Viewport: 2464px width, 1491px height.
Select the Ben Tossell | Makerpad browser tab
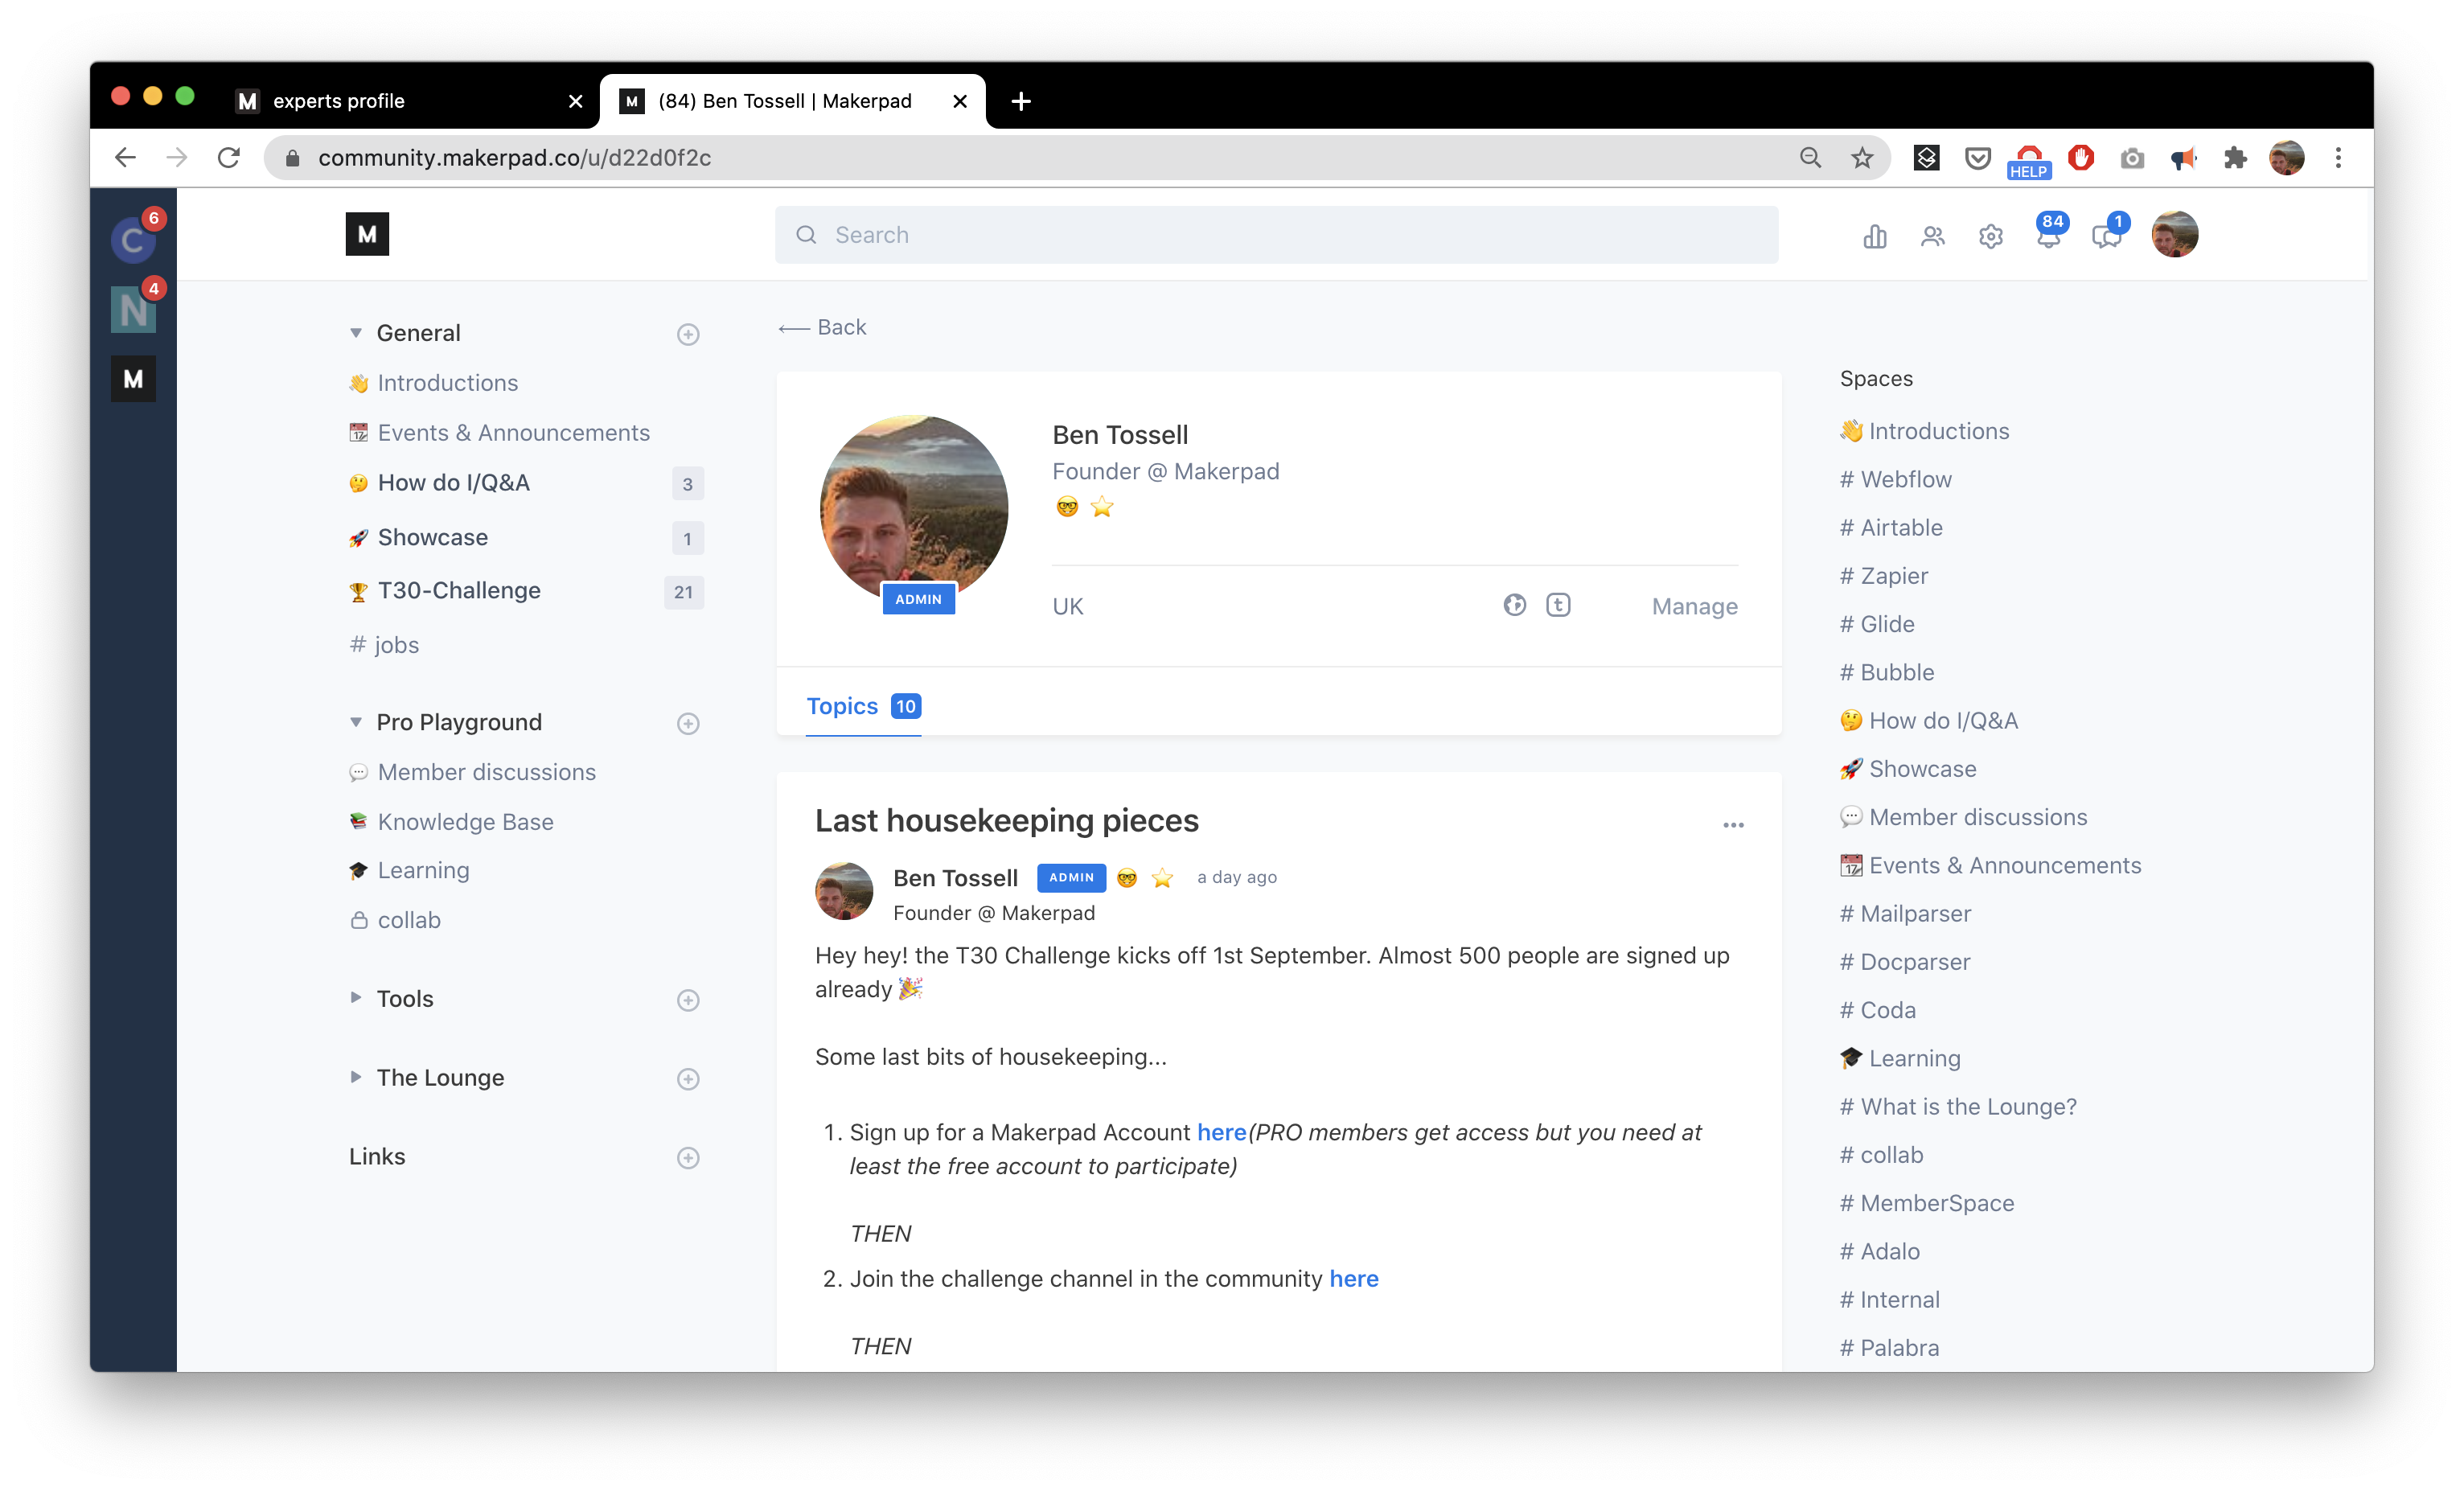(x=792, y=101)
